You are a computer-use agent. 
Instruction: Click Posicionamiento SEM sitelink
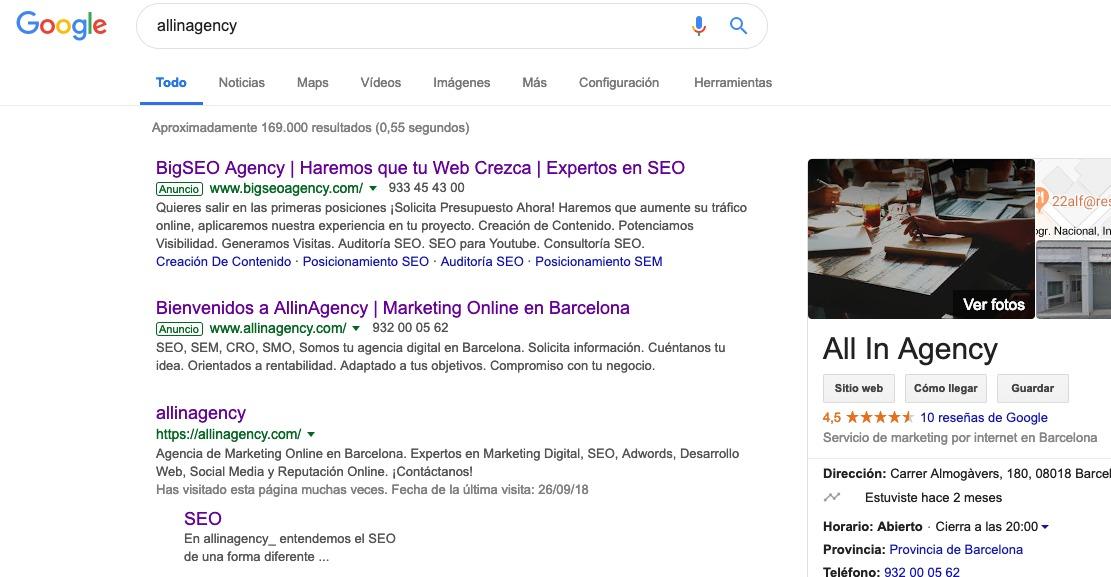(x=599, y=262)
